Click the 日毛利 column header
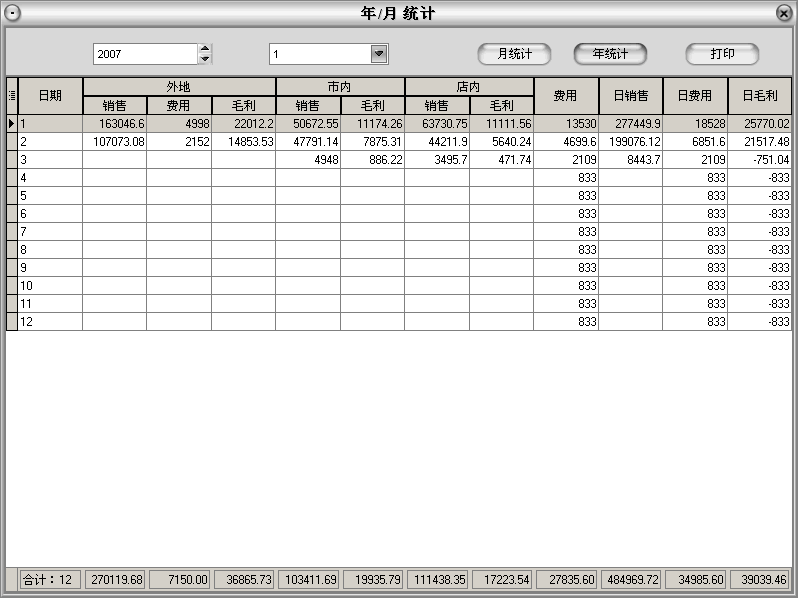Viewport: 798px width, 598px height. pos(759,96)
